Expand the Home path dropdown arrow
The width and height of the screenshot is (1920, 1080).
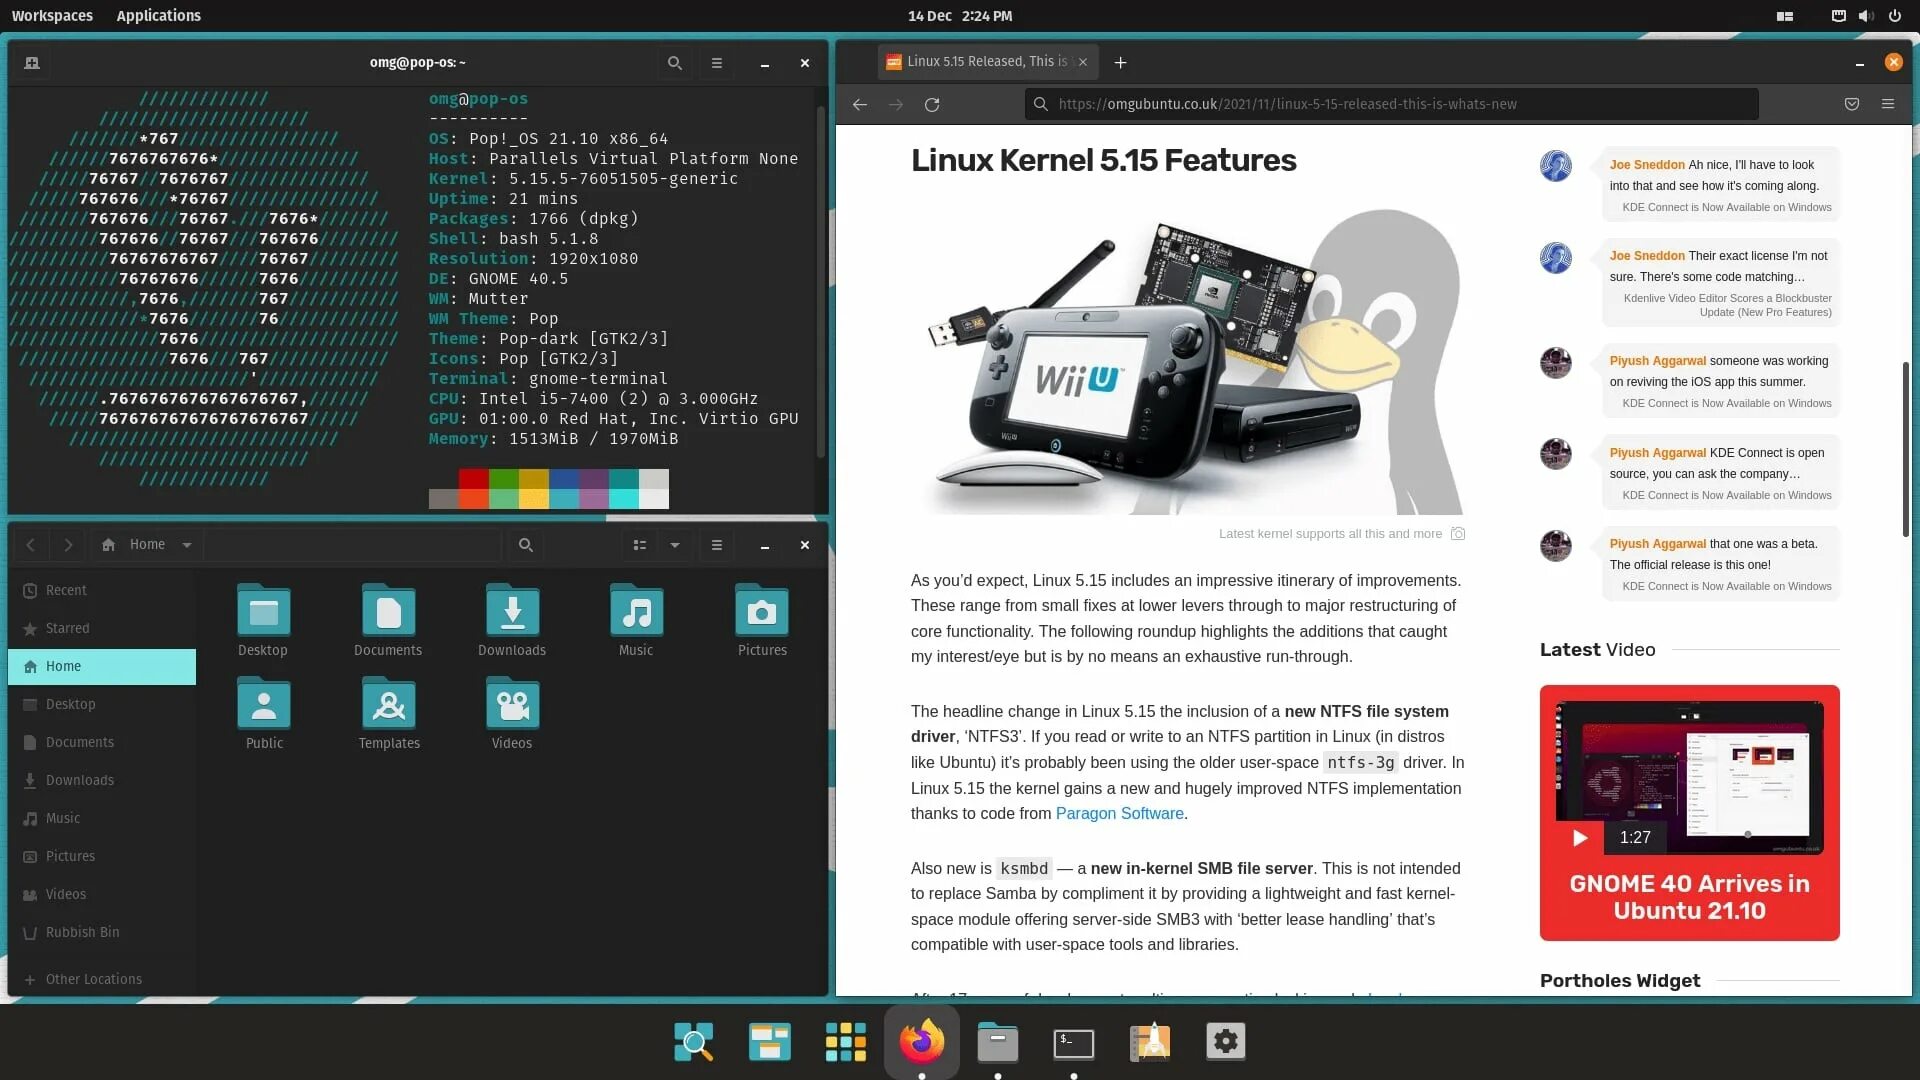[x=187, y=545]
